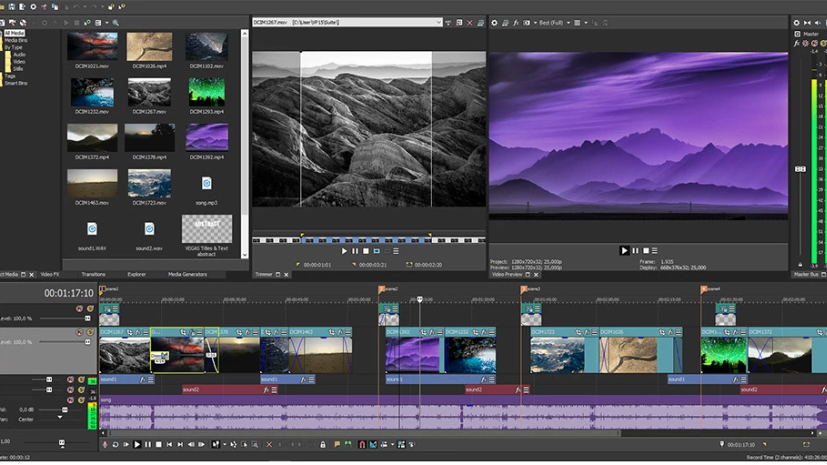
Task: Select the Video folder in media tree
Action: coord(20,60)
